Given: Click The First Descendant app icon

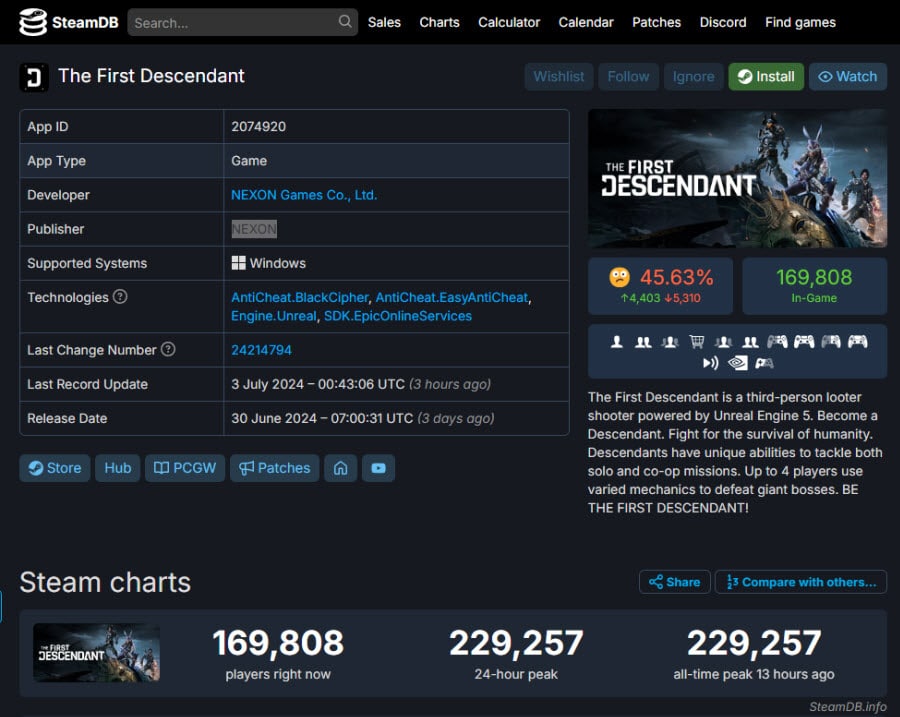Looking at the screenshot, I should (x=34, y=77).
